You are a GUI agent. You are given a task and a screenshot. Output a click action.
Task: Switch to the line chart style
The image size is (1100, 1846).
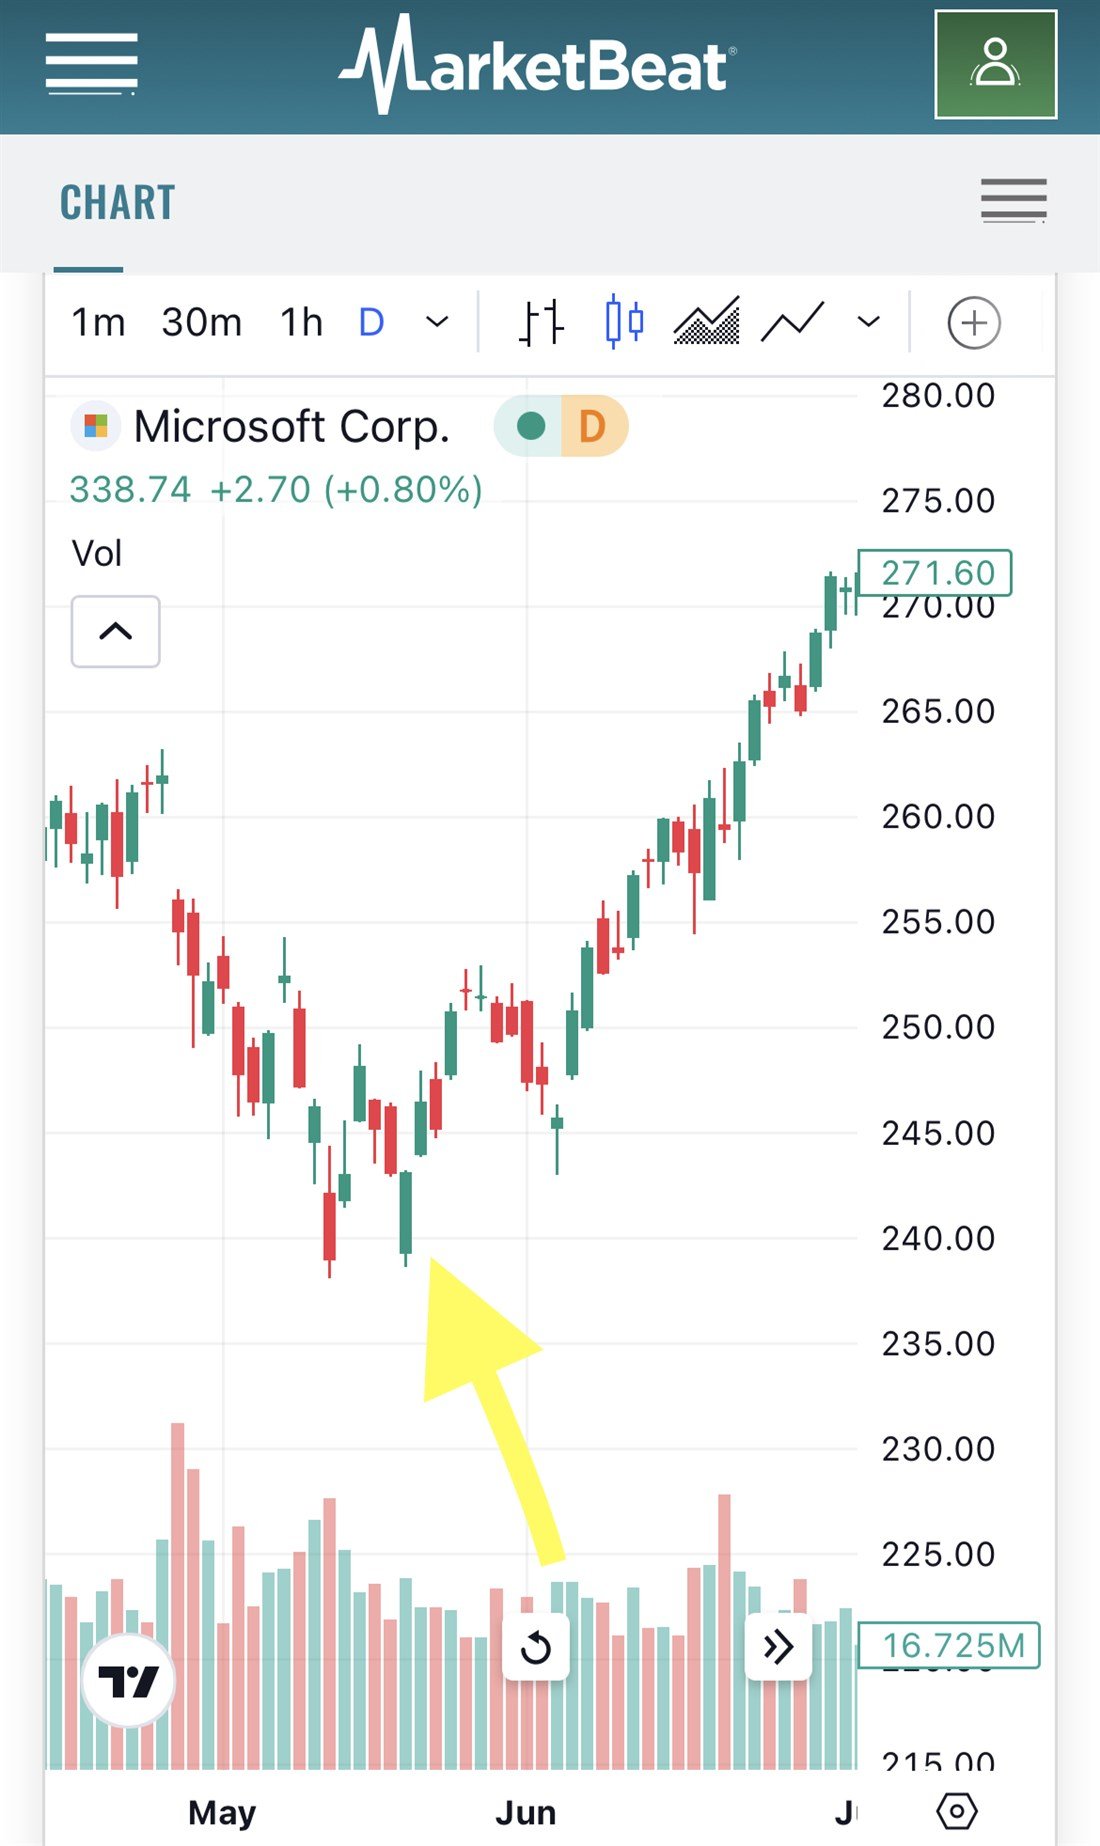click(792, 323)
